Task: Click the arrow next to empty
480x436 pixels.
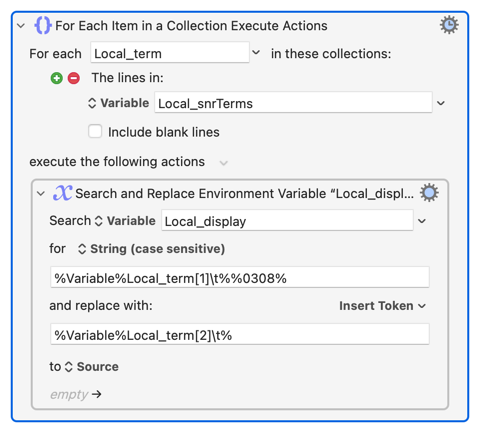Action: (x=97, y=394)
